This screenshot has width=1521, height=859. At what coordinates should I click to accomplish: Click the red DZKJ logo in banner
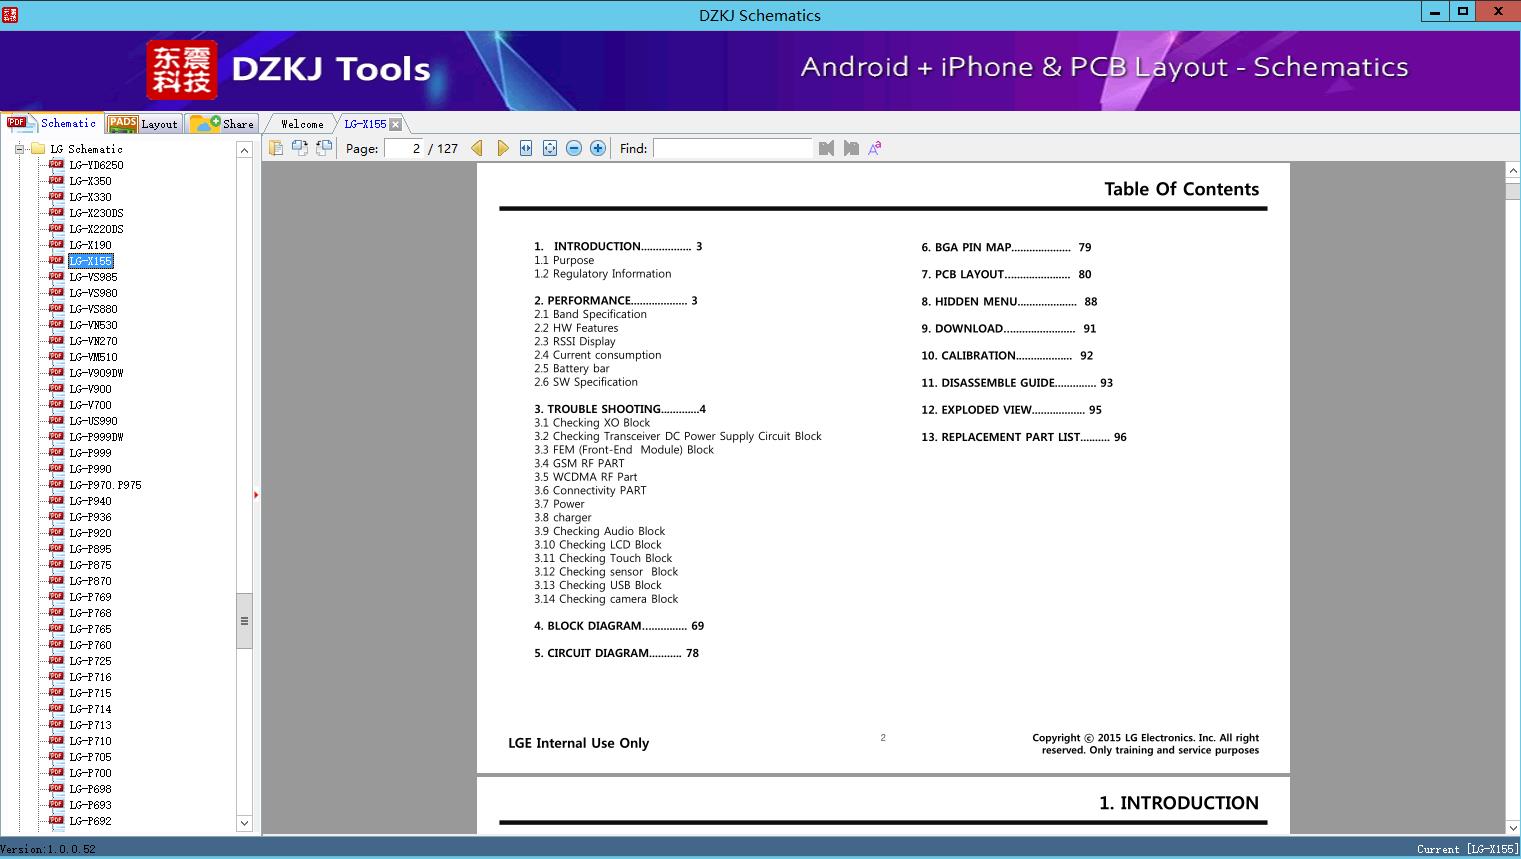point(182,70)
